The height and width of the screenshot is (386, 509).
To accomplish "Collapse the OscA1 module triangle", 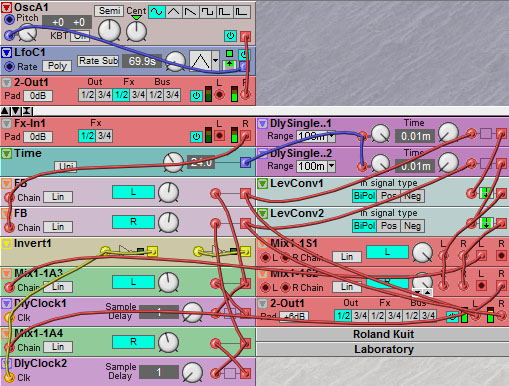I will [x=6, y=7].
